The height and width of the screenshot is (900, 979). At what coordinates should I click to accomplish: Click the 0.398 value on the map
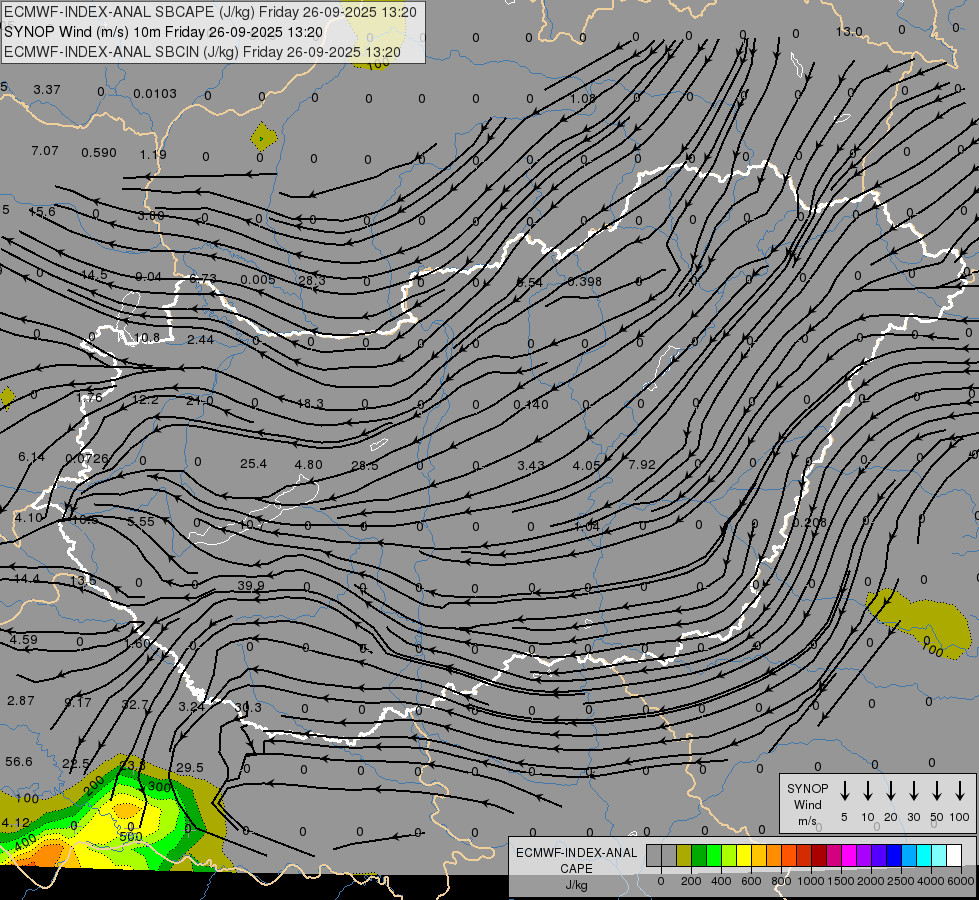[x=584, y=282]
